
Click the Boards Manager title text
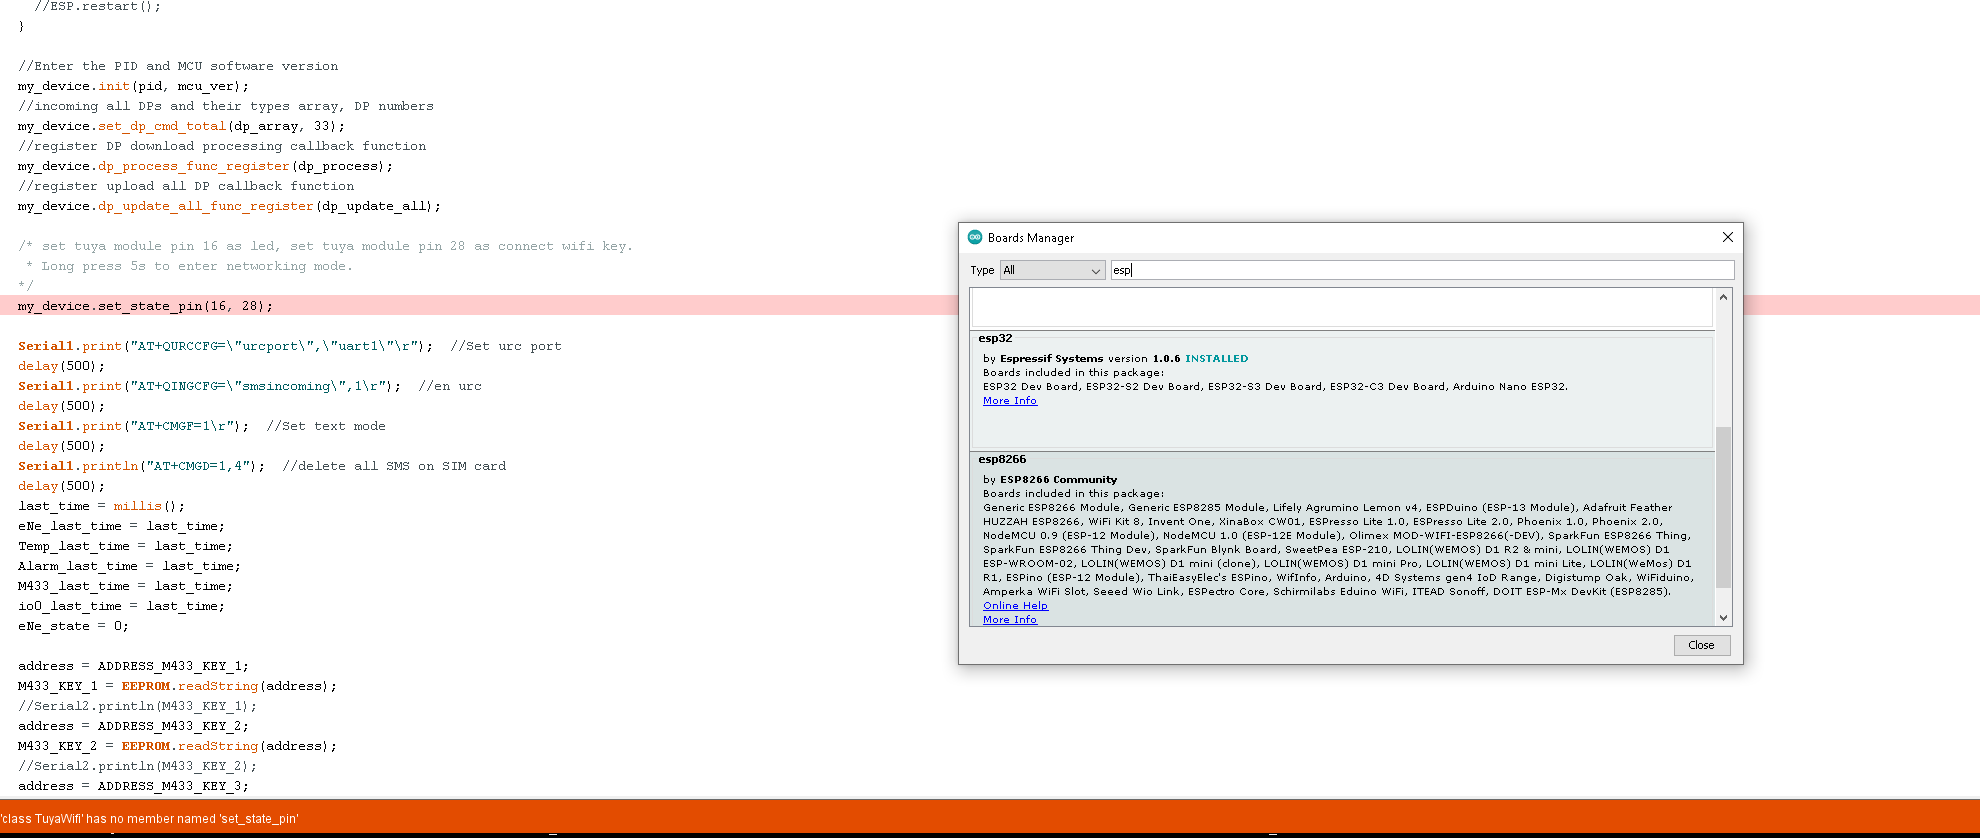click(1030, 238)
